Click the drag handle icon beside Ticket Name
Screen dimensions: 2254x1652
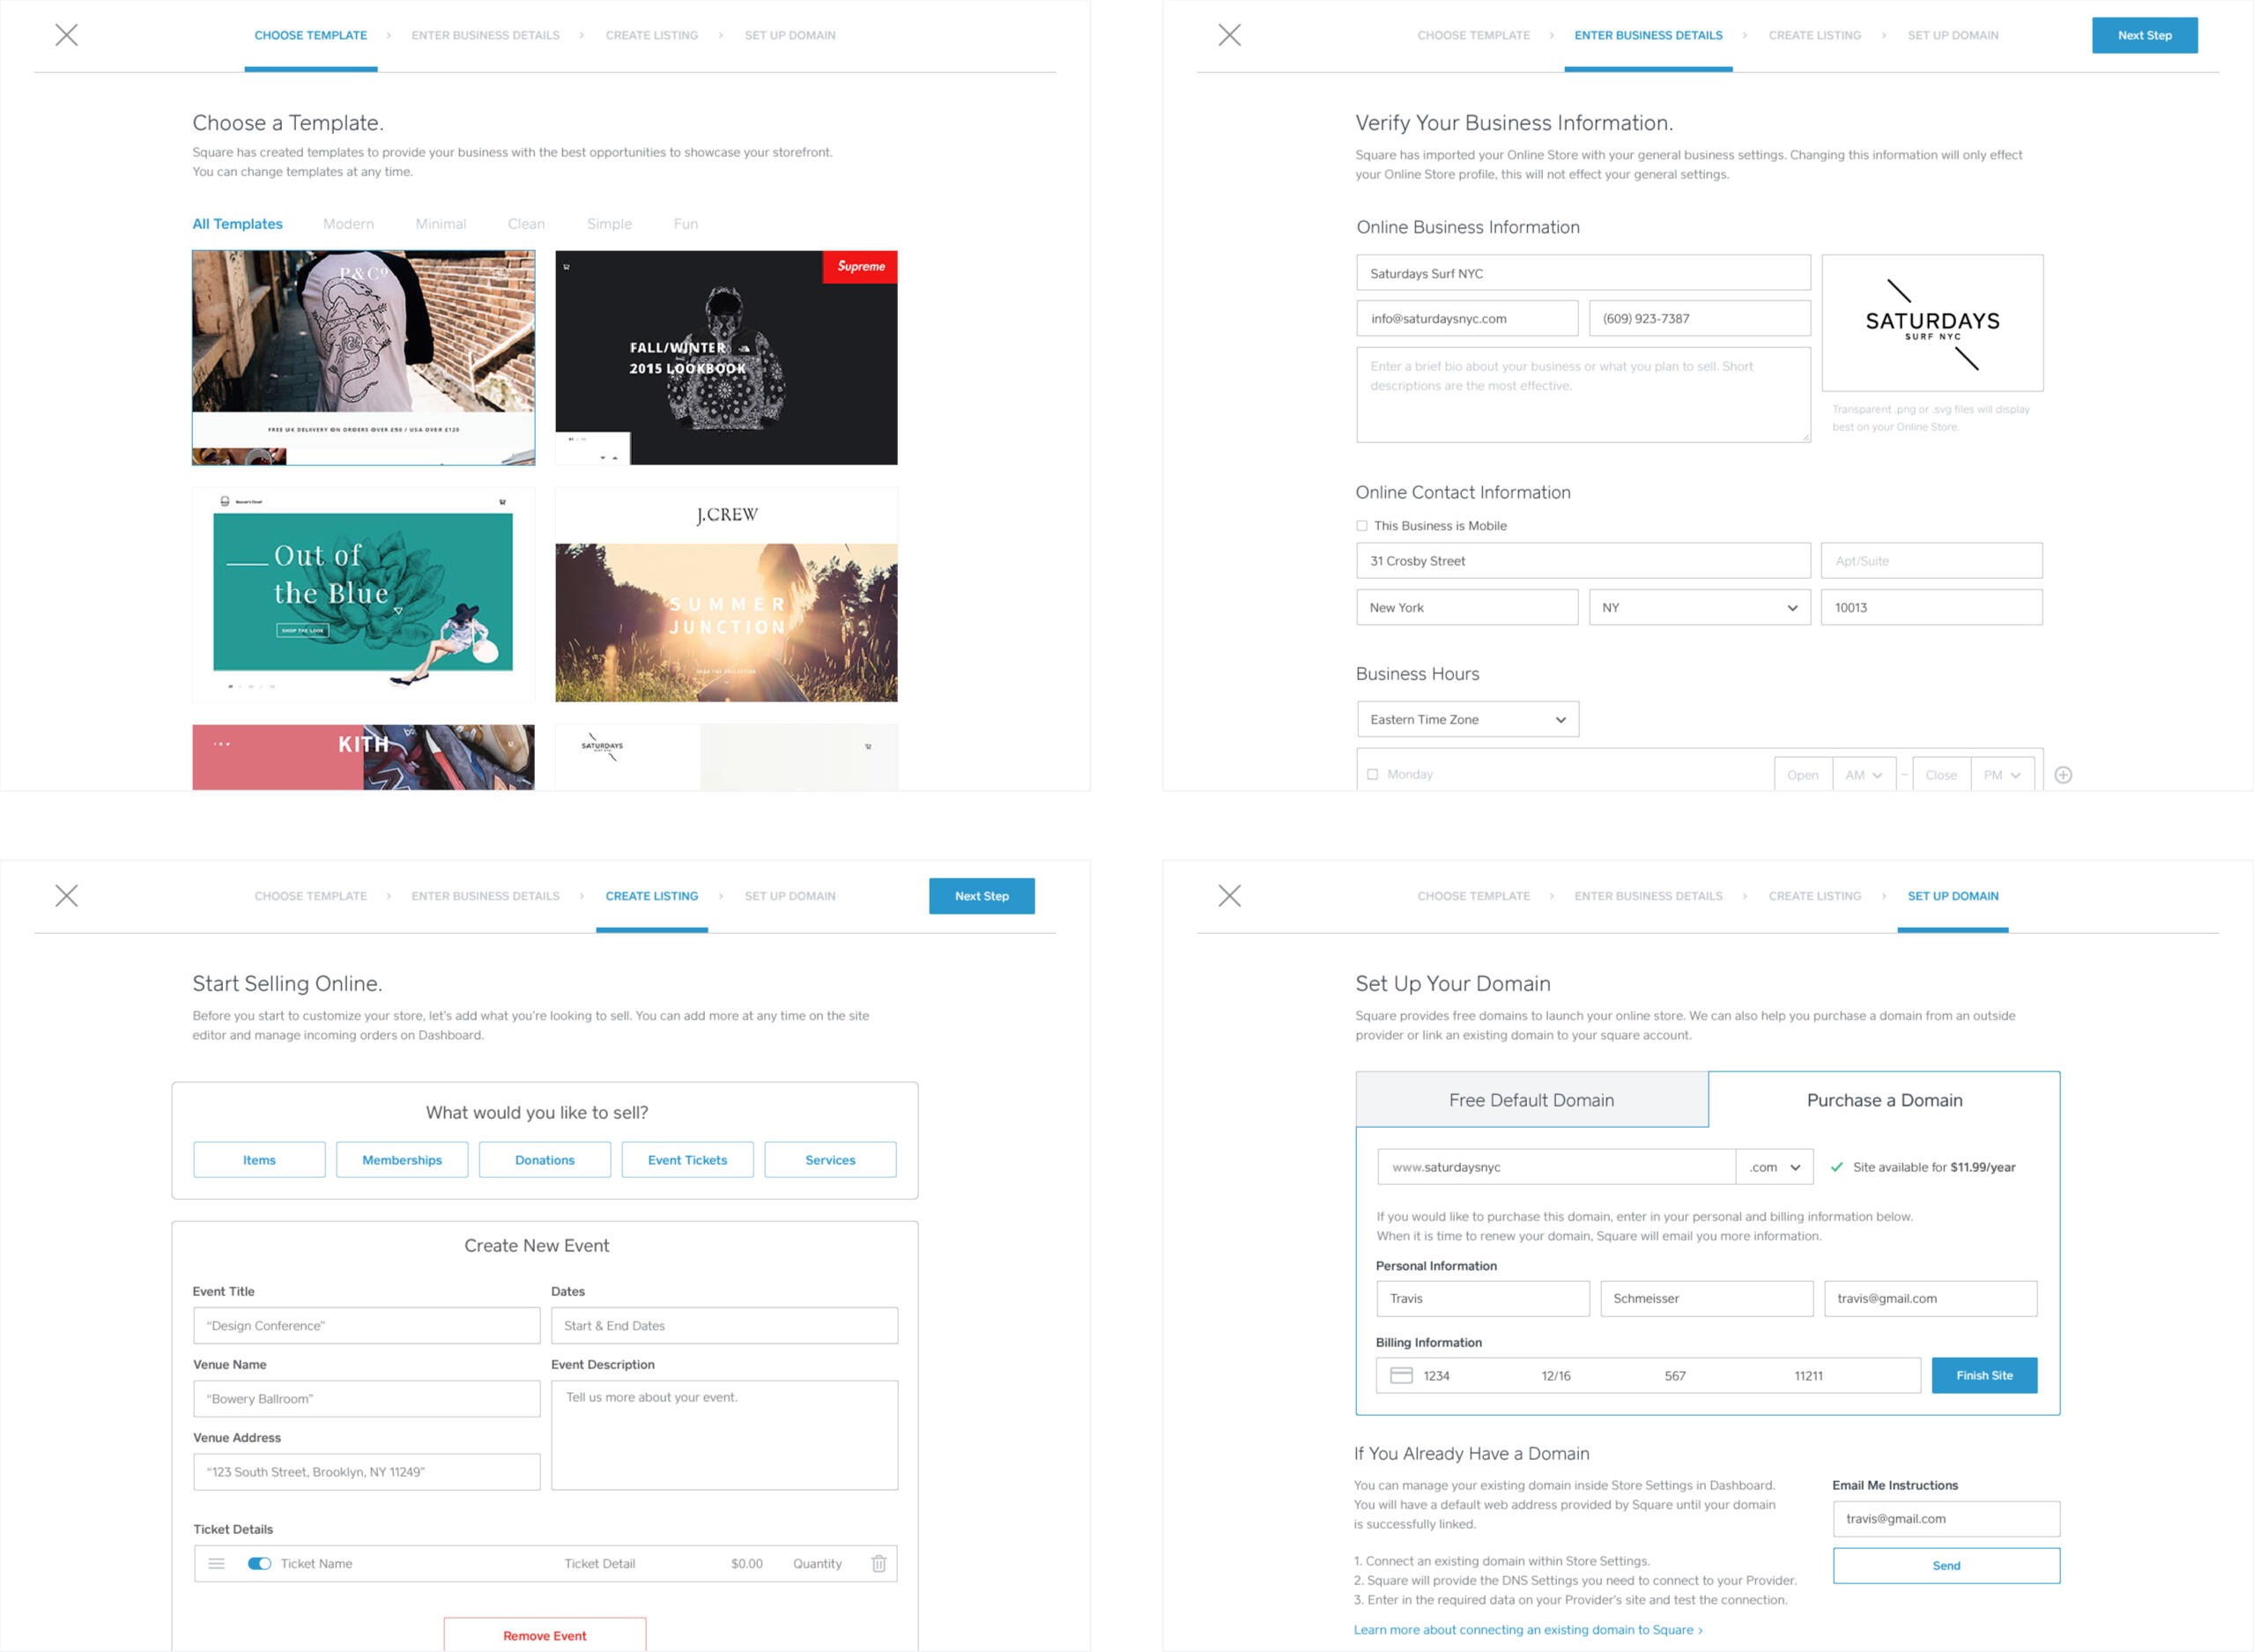tap(216, 1563)
